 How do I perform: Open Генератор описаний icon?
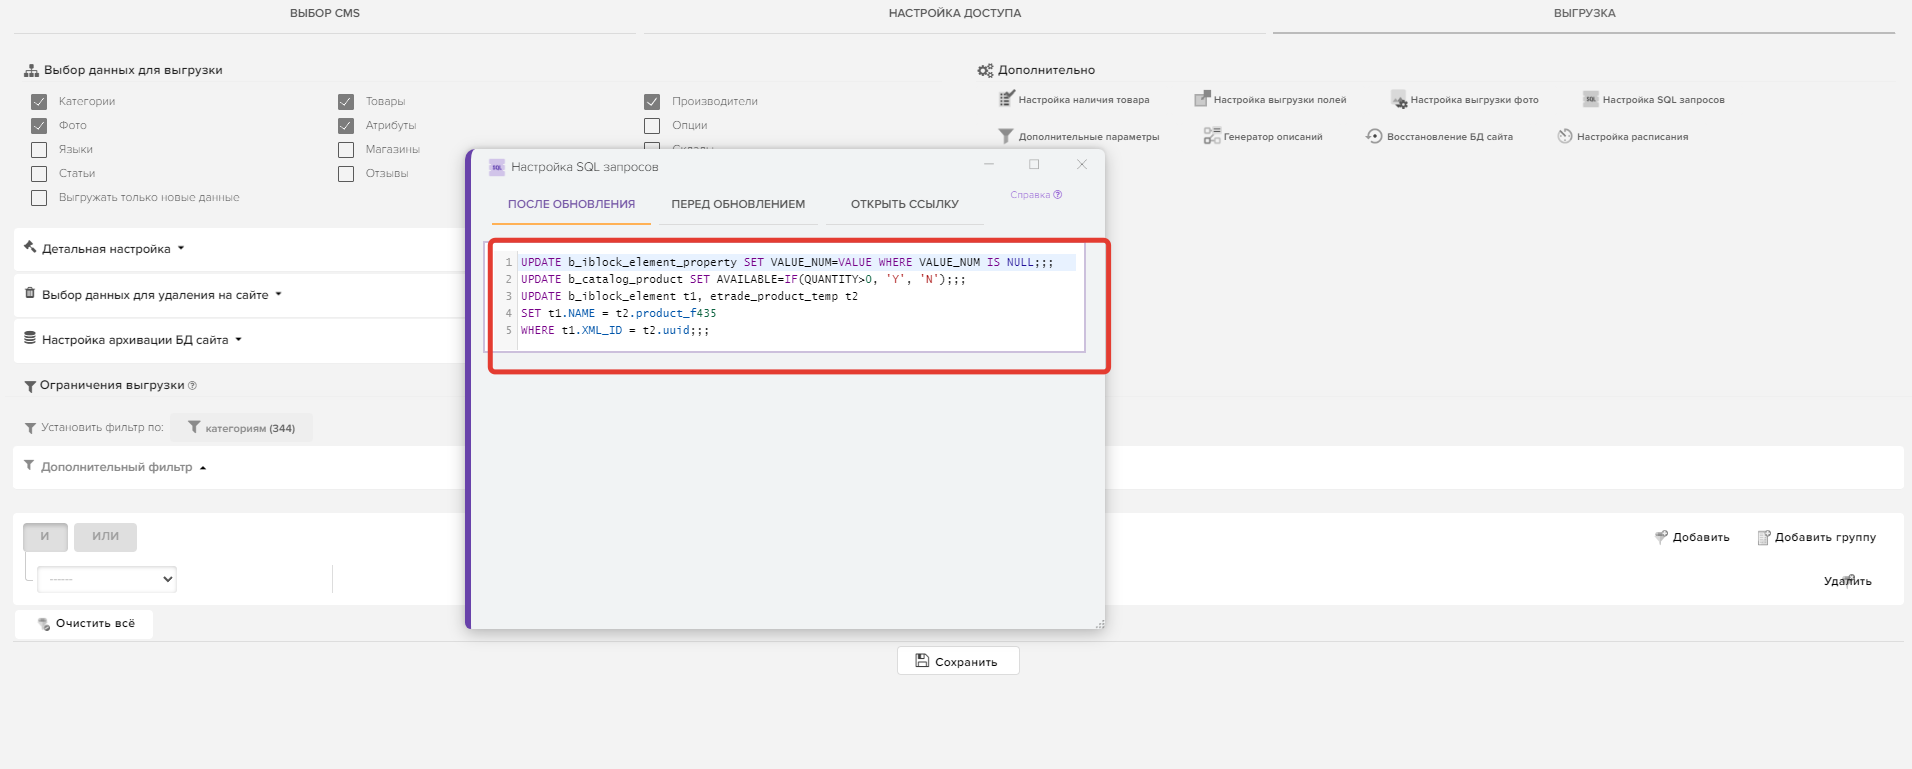click(1211, 135)
